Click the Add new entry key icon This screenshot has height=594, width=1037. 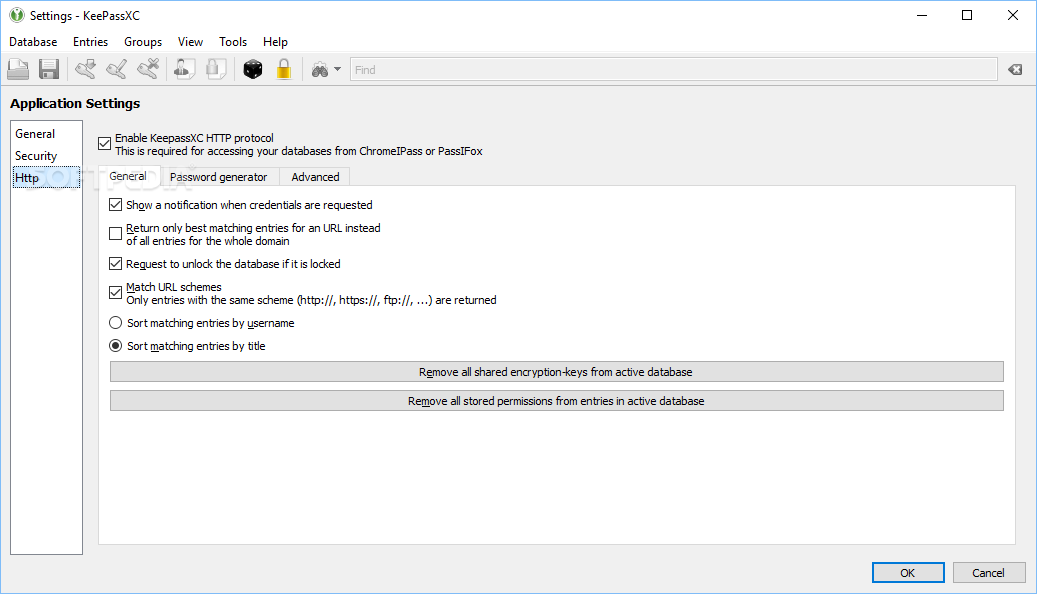click(x=85, y=69)
